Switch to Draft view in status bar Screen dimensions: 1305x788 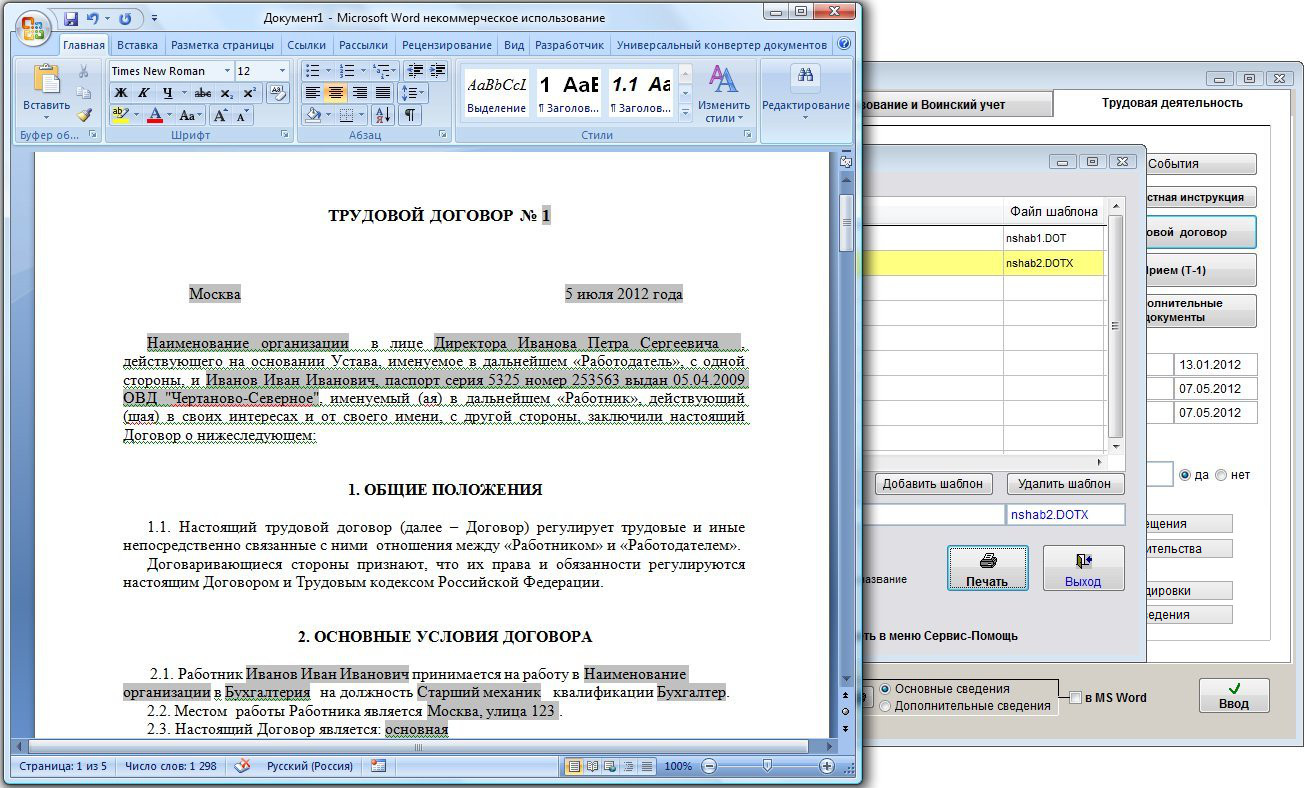tap(647, 766)
